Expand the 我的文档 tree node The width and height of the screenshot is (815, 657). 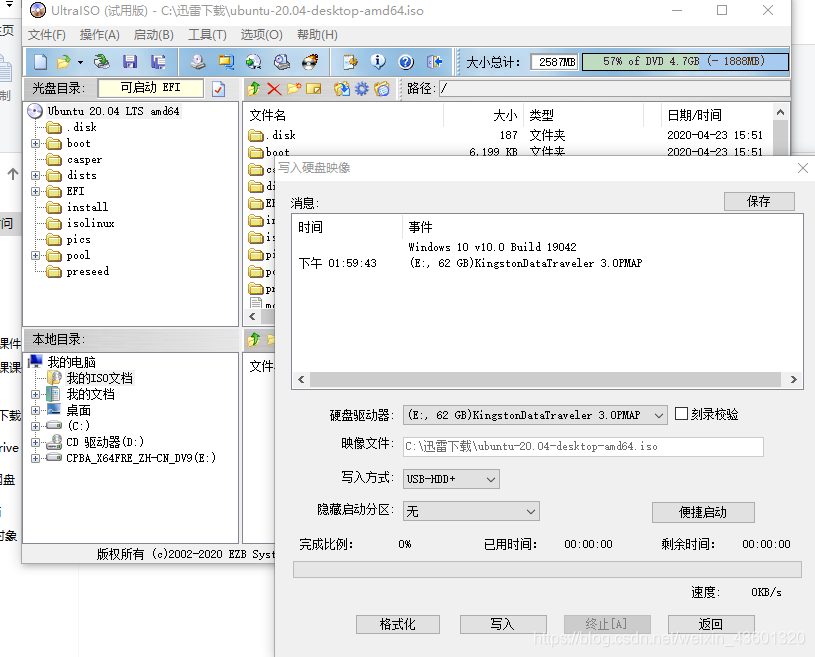pos(35,395)
